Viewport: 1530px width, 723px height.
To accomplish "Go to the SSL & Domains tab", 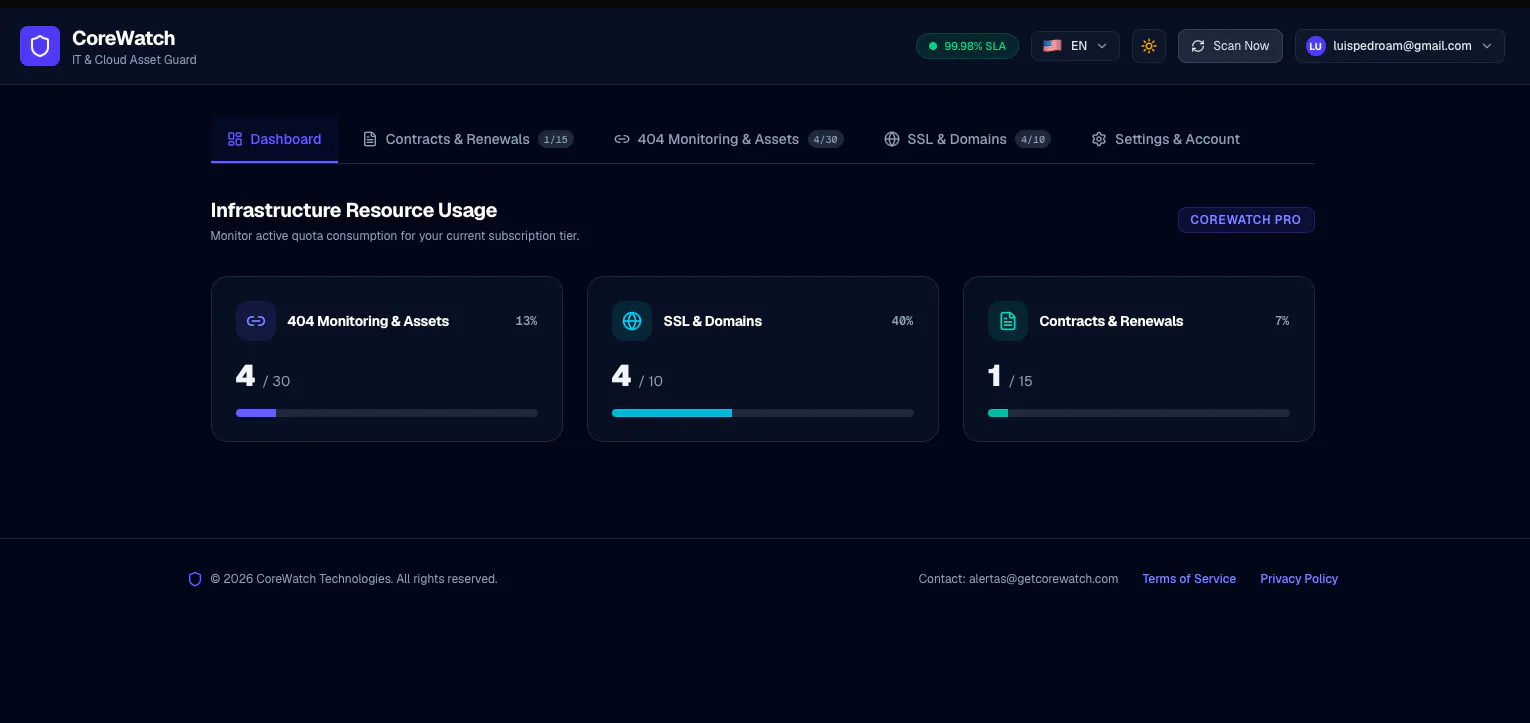I will pyautogui.click(x=967, y=139).
